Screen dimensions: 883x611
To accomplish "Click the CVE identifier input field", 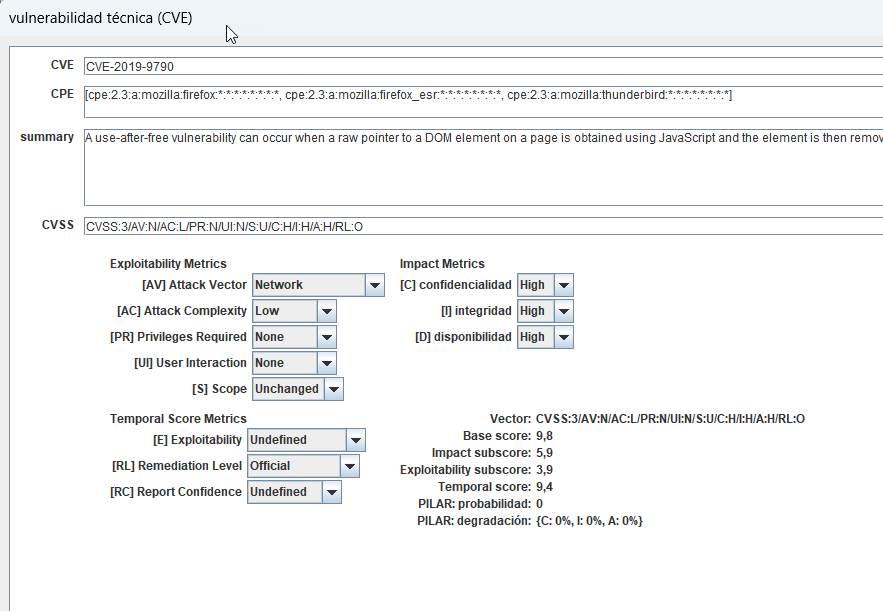I will click(480, 67).
